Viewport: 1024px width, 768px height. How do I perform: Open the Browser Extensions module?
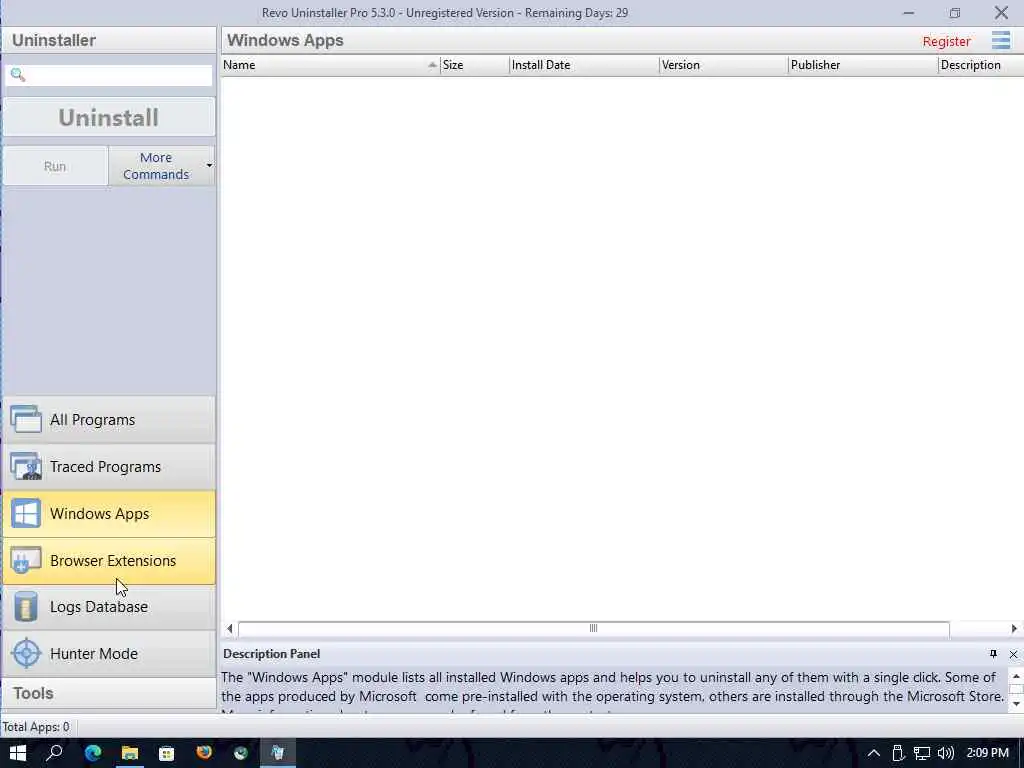tap(108, 560)
